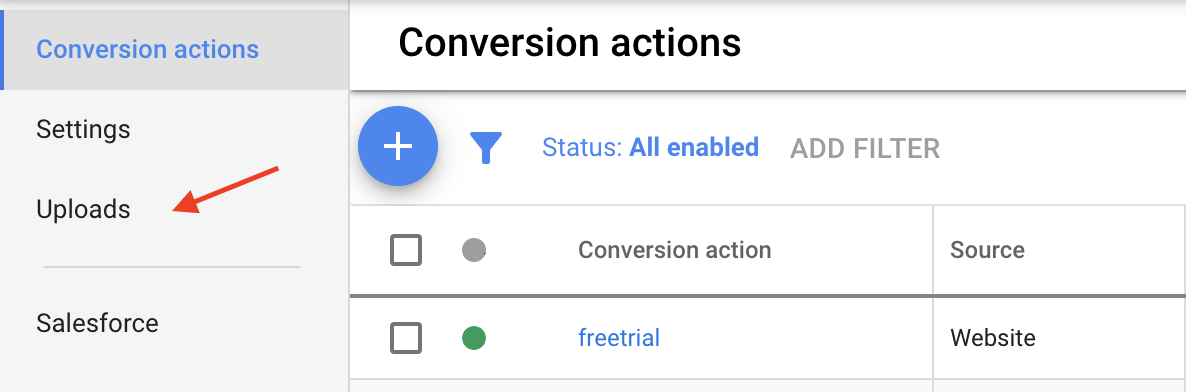Toggle the select-all checkbox in table header
The image size is (1186, 392).
(x=406, y=250)
